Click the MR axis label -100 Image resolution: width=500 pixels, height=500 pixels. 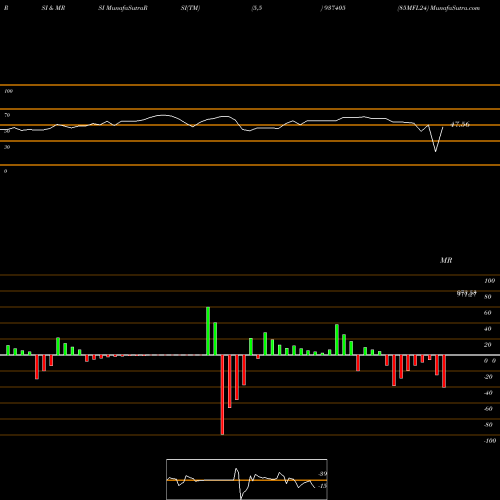tap(490, 441)
